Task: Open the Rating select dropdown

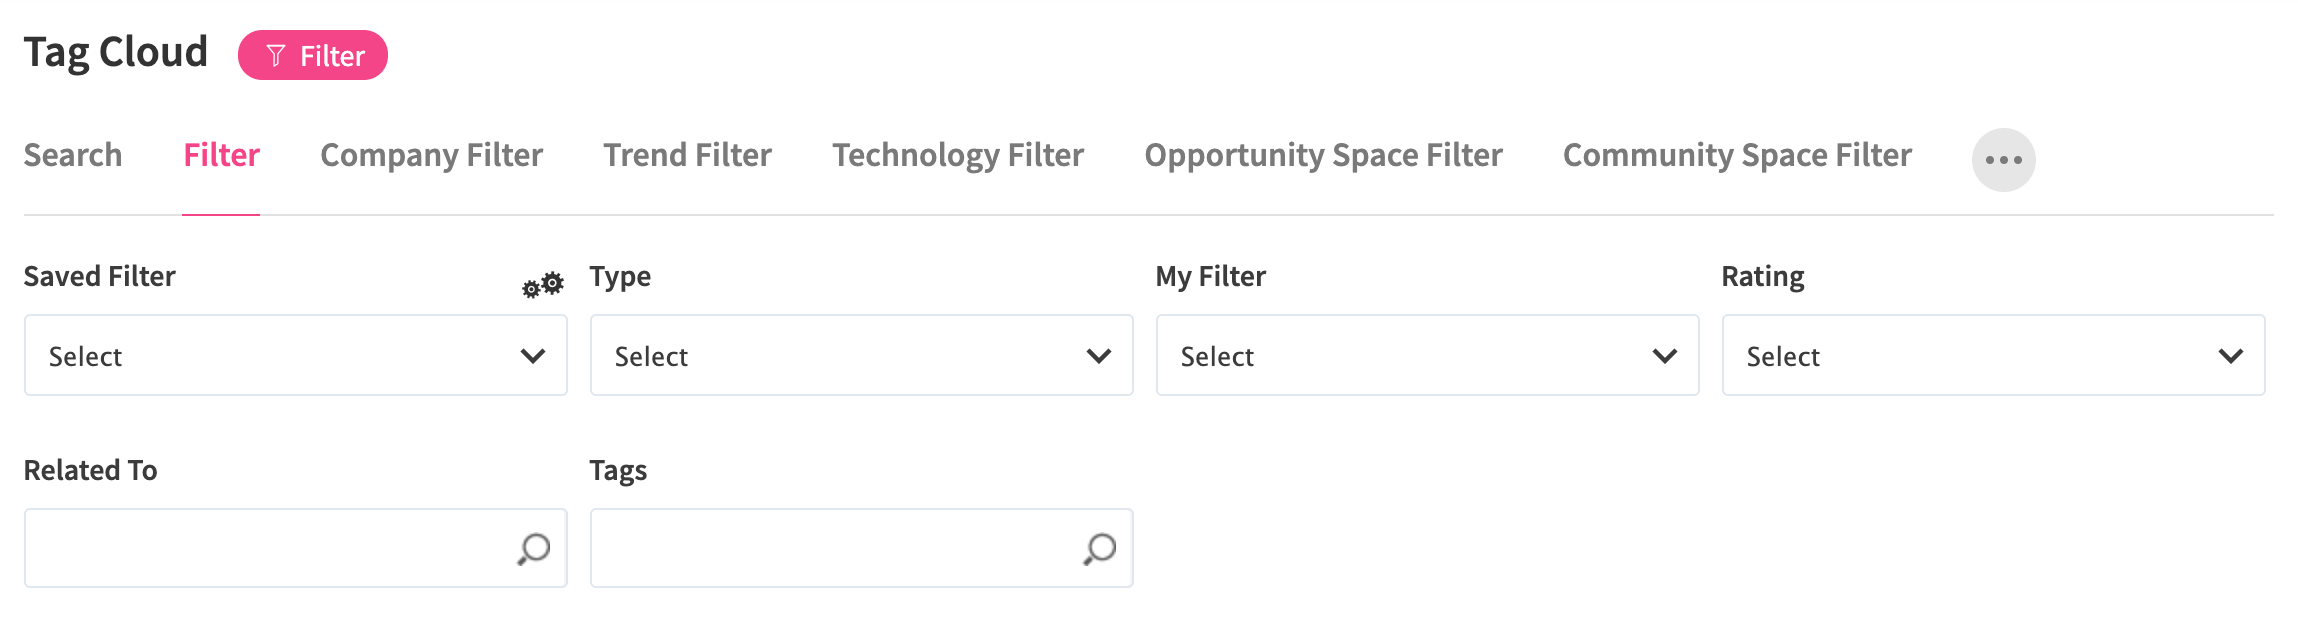Action: click(1993, 356)
